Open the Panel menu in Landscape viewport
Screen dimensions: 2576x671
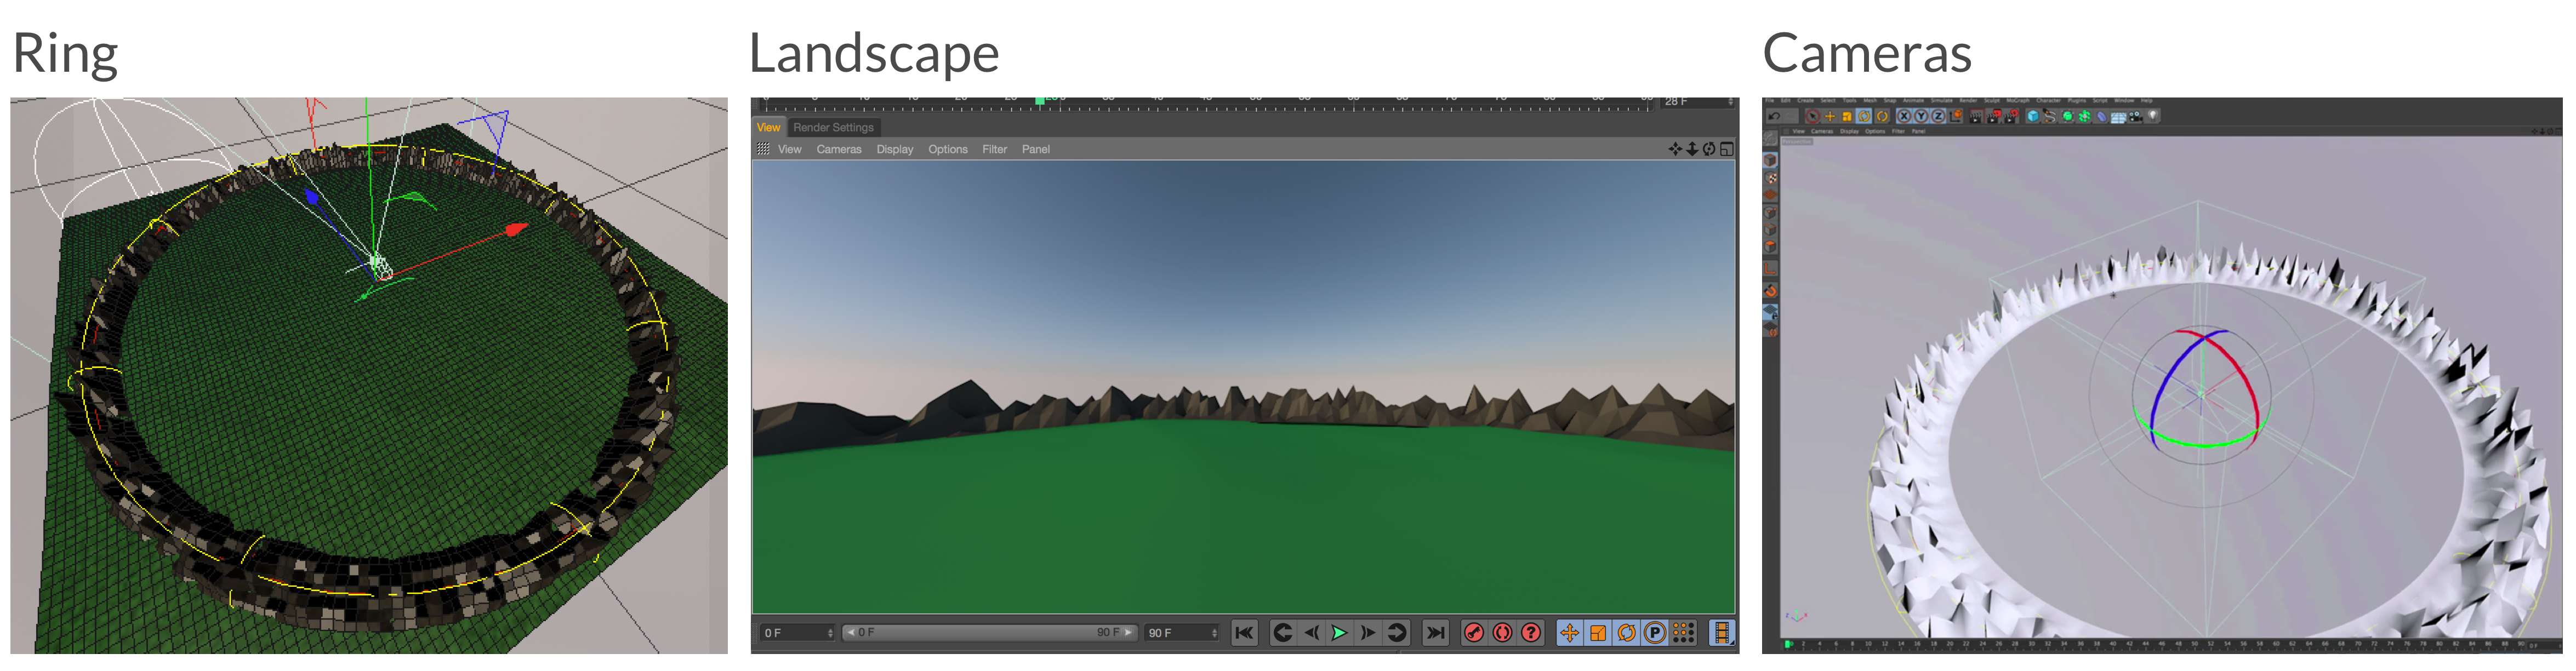tap(1035, 149)
